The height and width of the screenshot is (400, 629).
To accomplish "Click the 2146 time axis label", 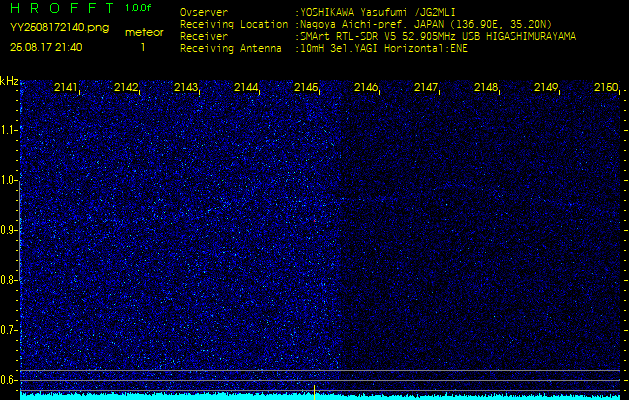I will 365,87.
